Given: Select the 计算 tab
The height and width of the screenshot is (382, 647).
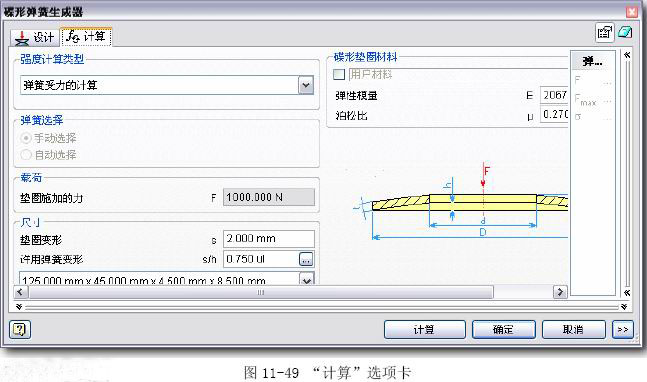Looking at the screenshot, I should coord(86,37).
